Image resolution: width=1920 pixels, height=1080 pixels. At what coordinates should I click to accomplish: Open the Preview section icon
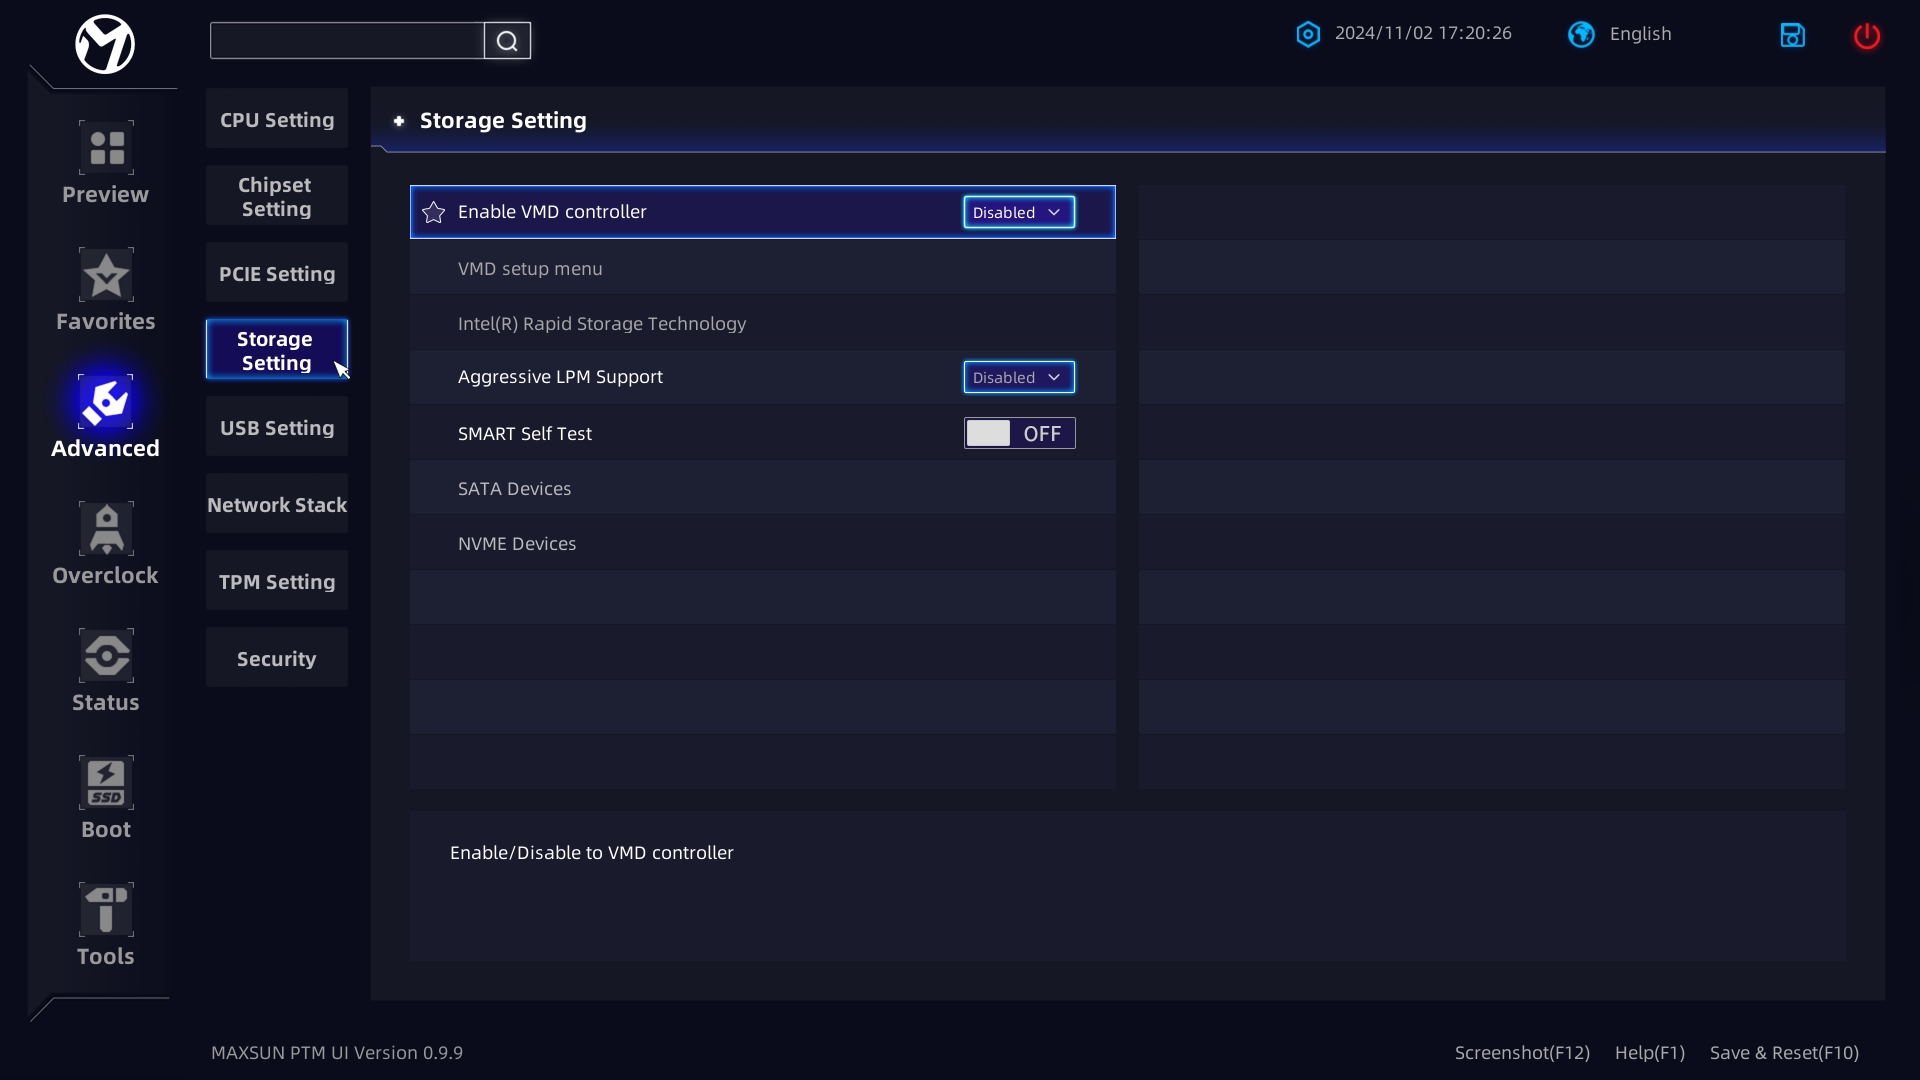click(x=106, y=148)
